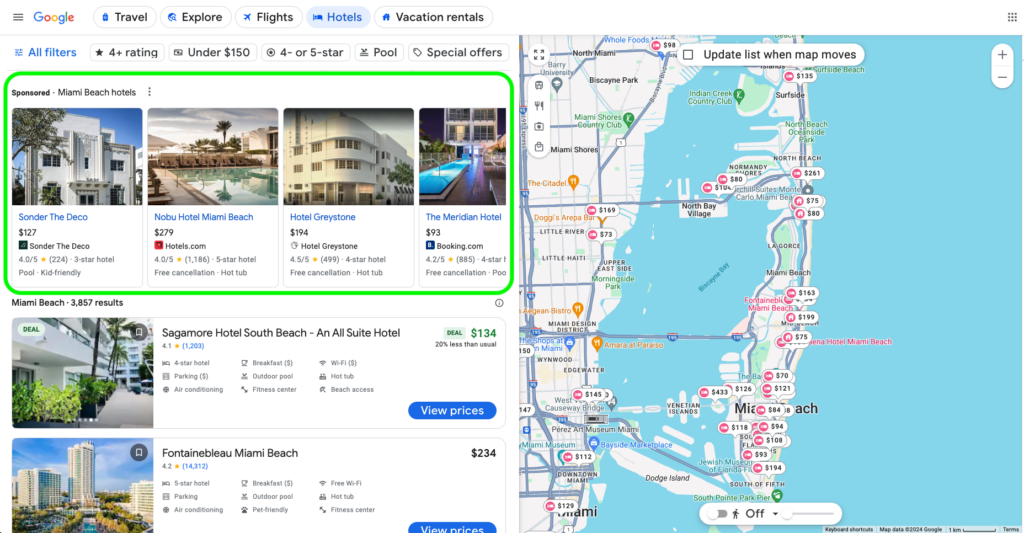The image size is (1024, 533).
Task: Adjust the walking distance slider
Action: point(809,514)
